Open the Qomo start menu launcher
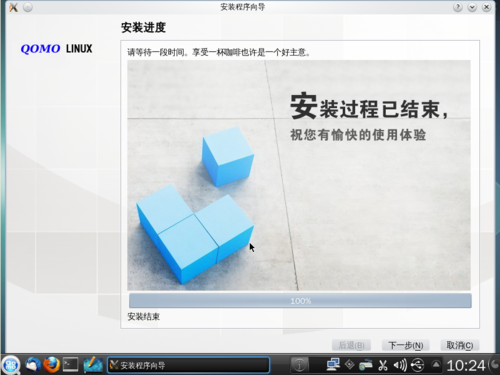Viewport: 500px width, 375px height. click(x=11, y=365)
